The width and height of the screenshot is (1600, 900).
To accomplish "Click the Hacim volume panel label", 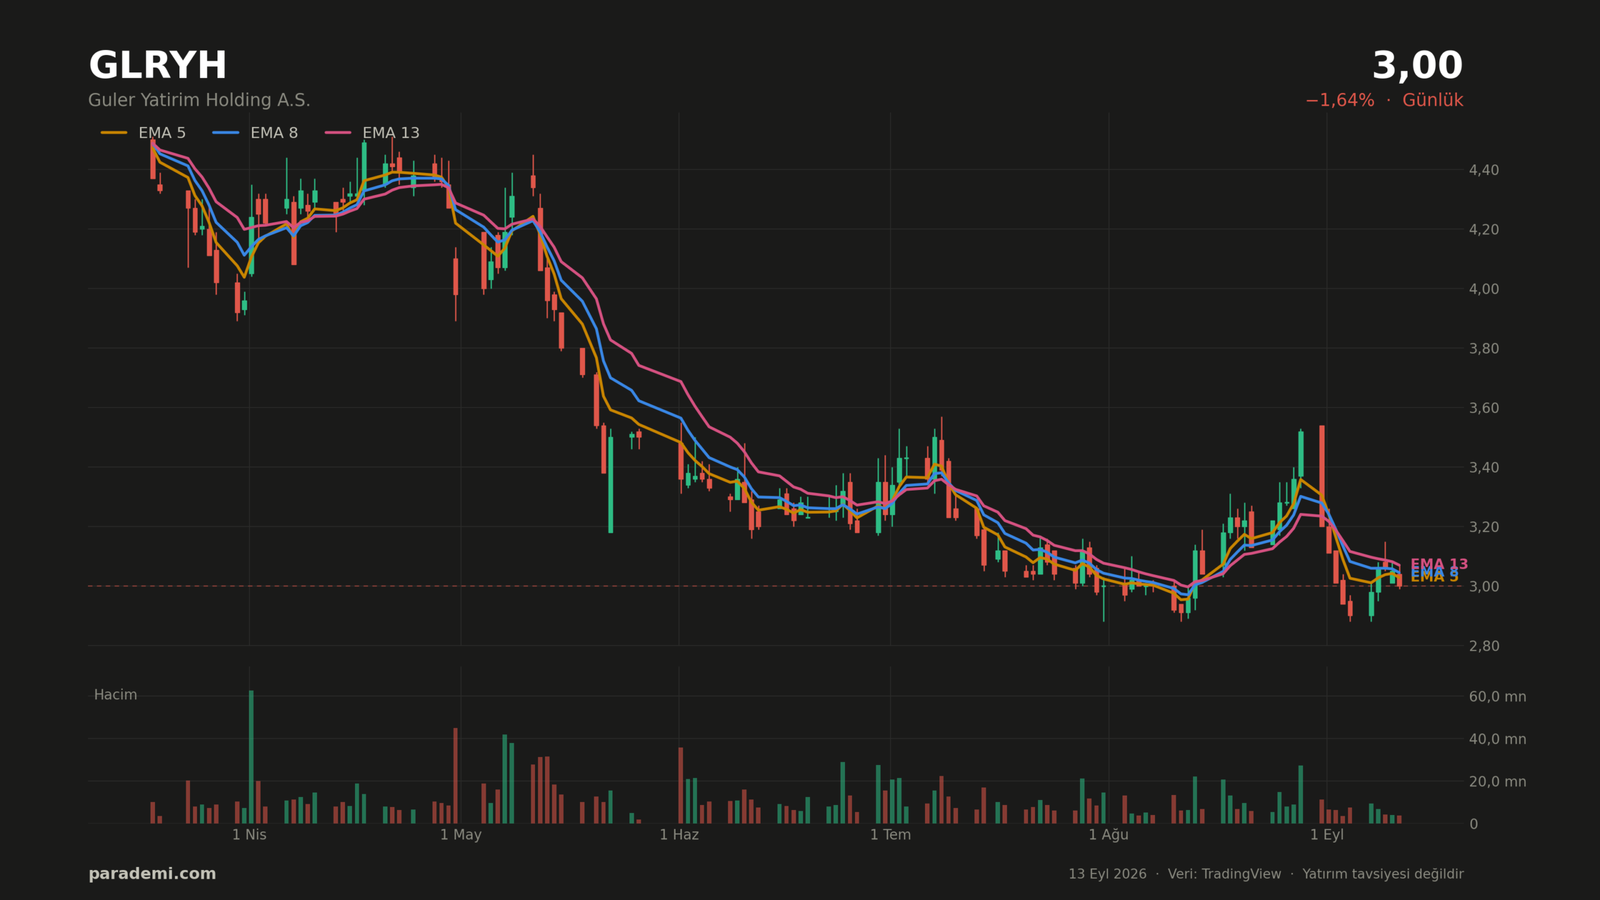I will tap(115, 695).
